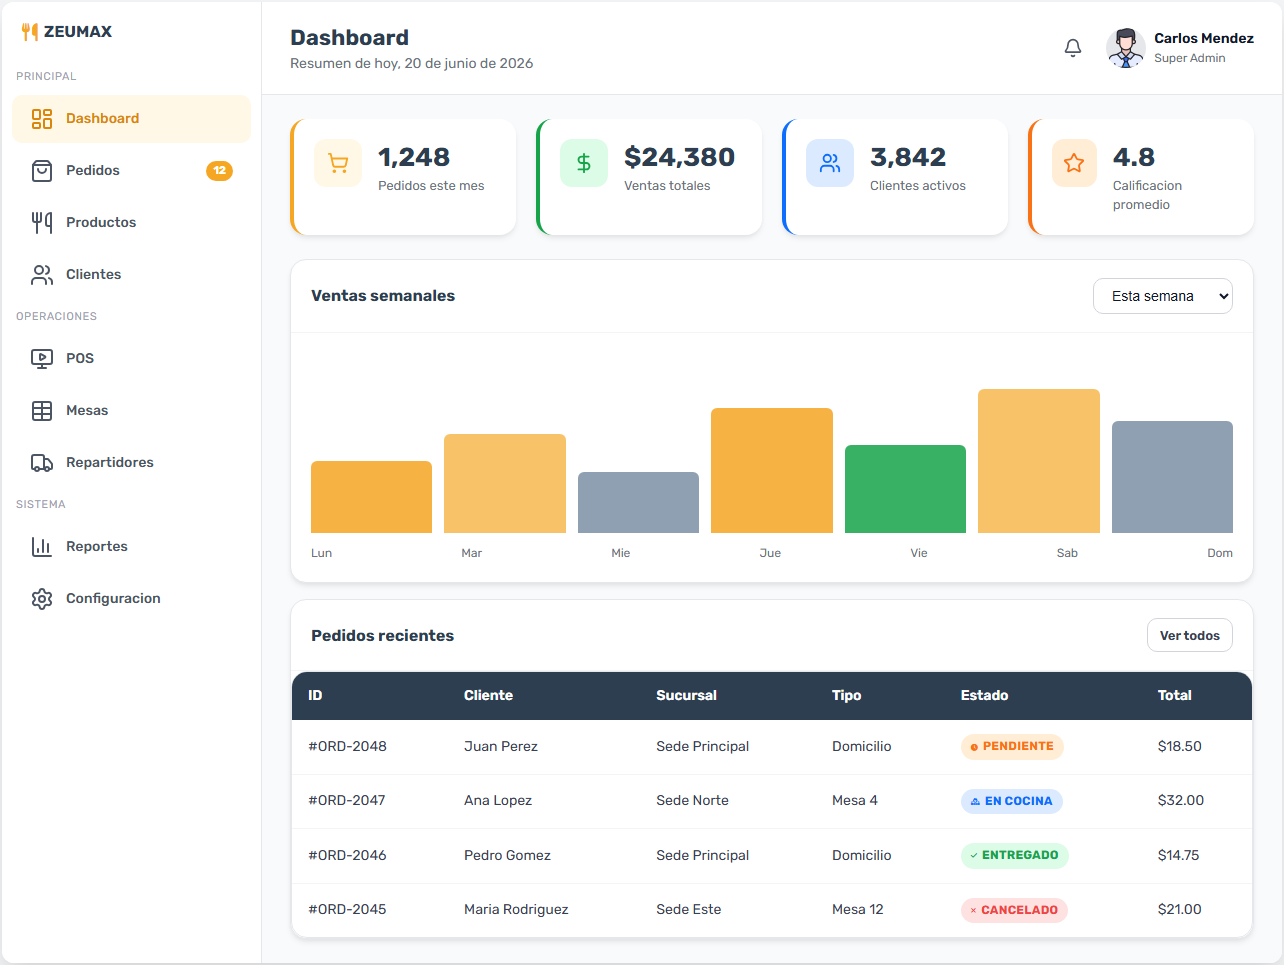Click the Mesa 4 type cell
Viewport: 1284px width, 965px height.
click(x=855, y=801)
